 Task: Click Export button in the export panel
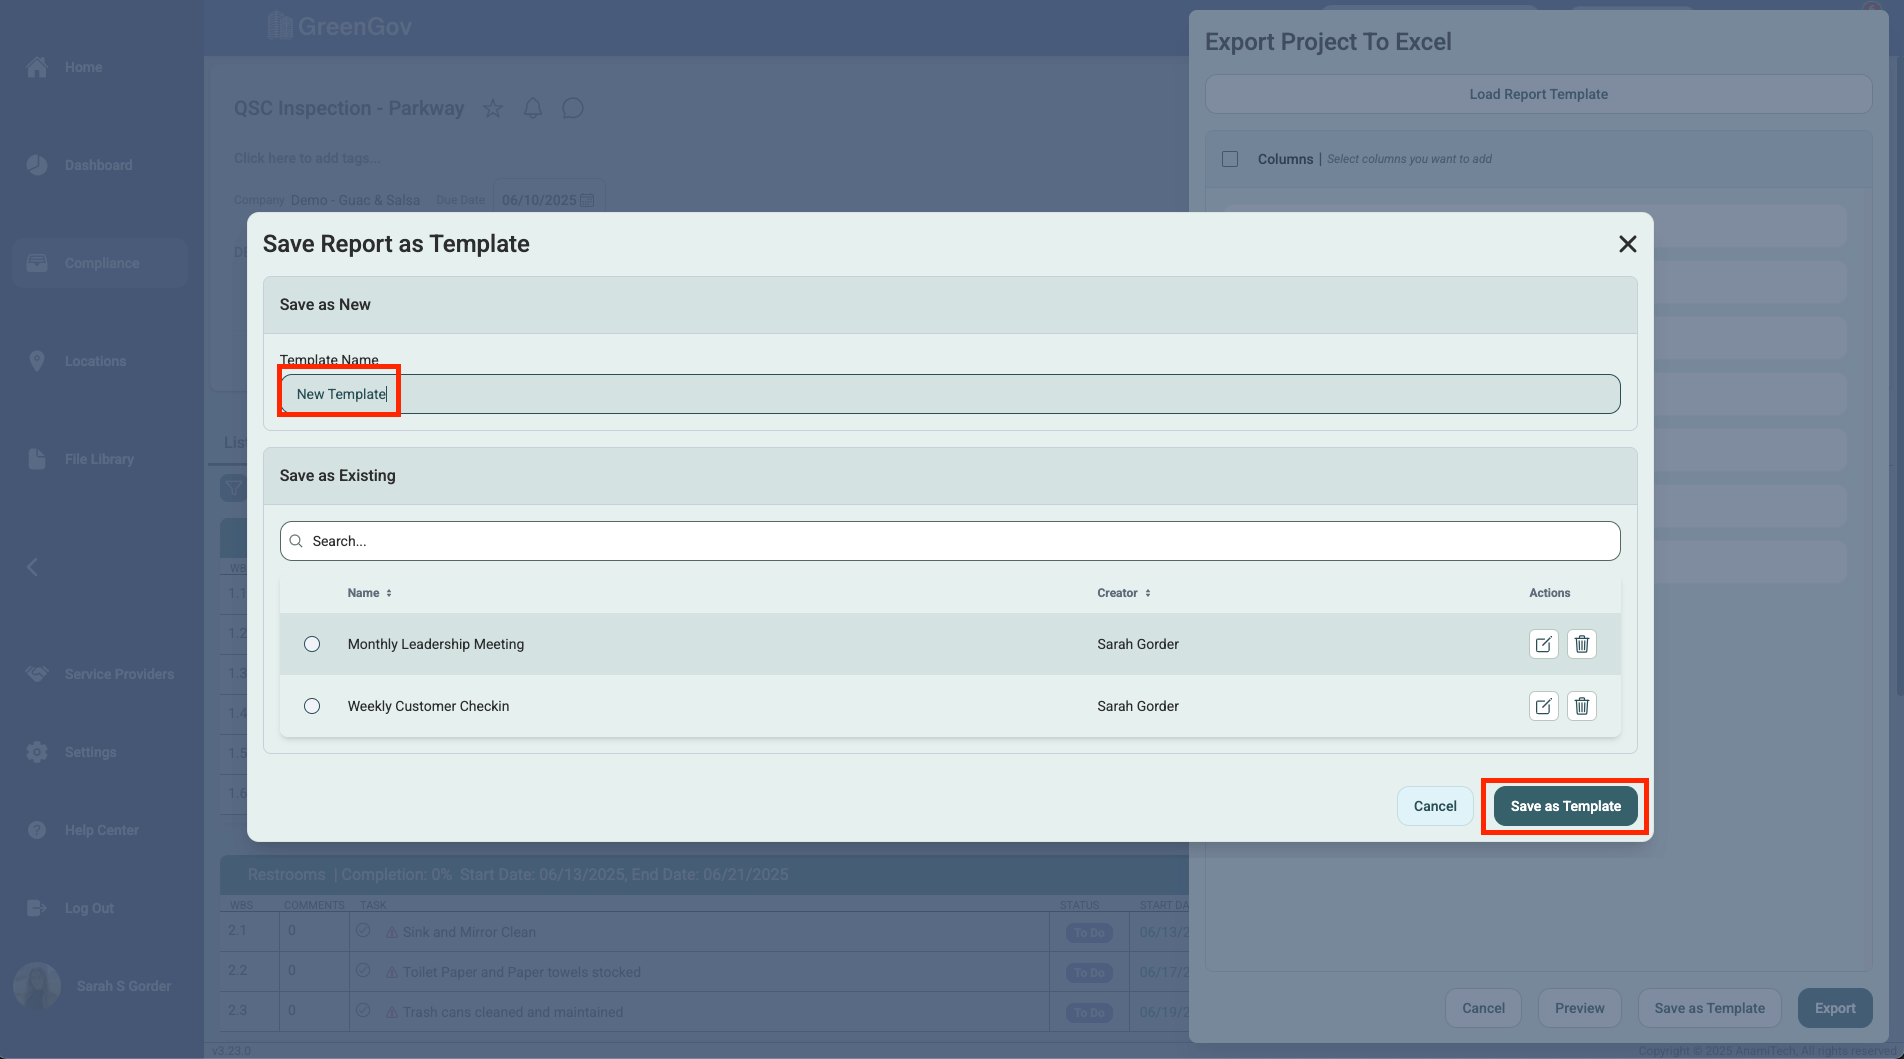pos(1835,1008)
